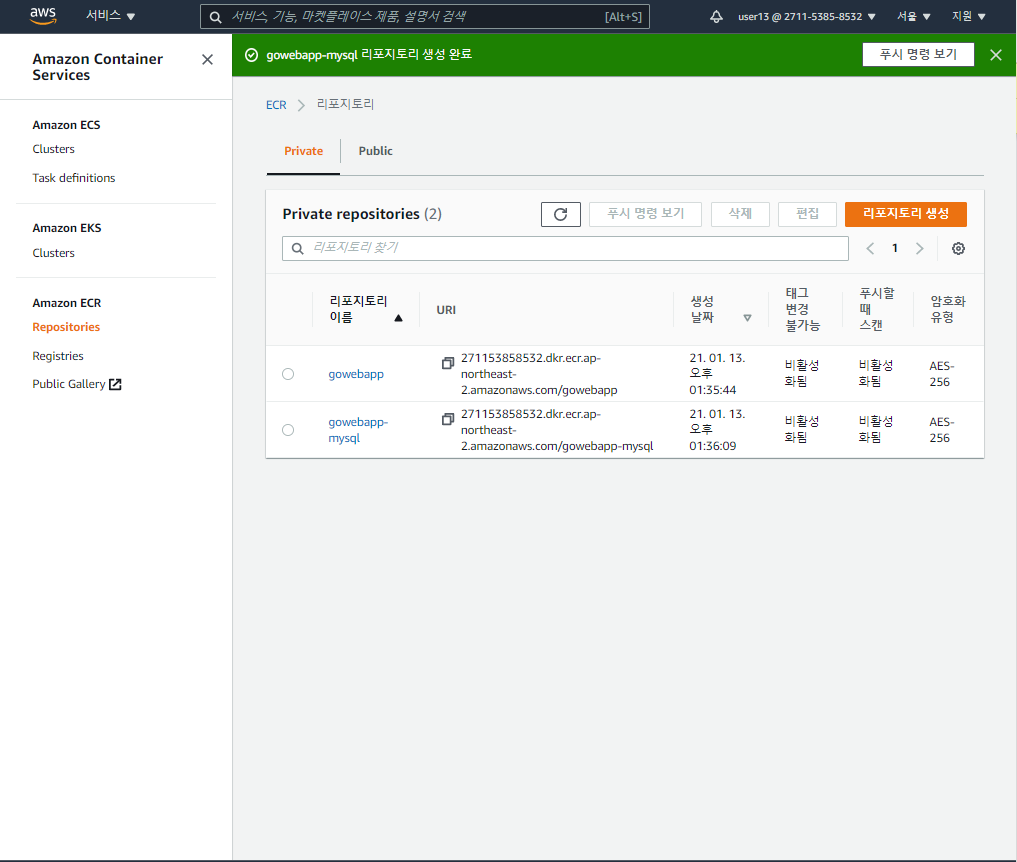Copy the gowebapp URI with copy icon

point(448,363)
